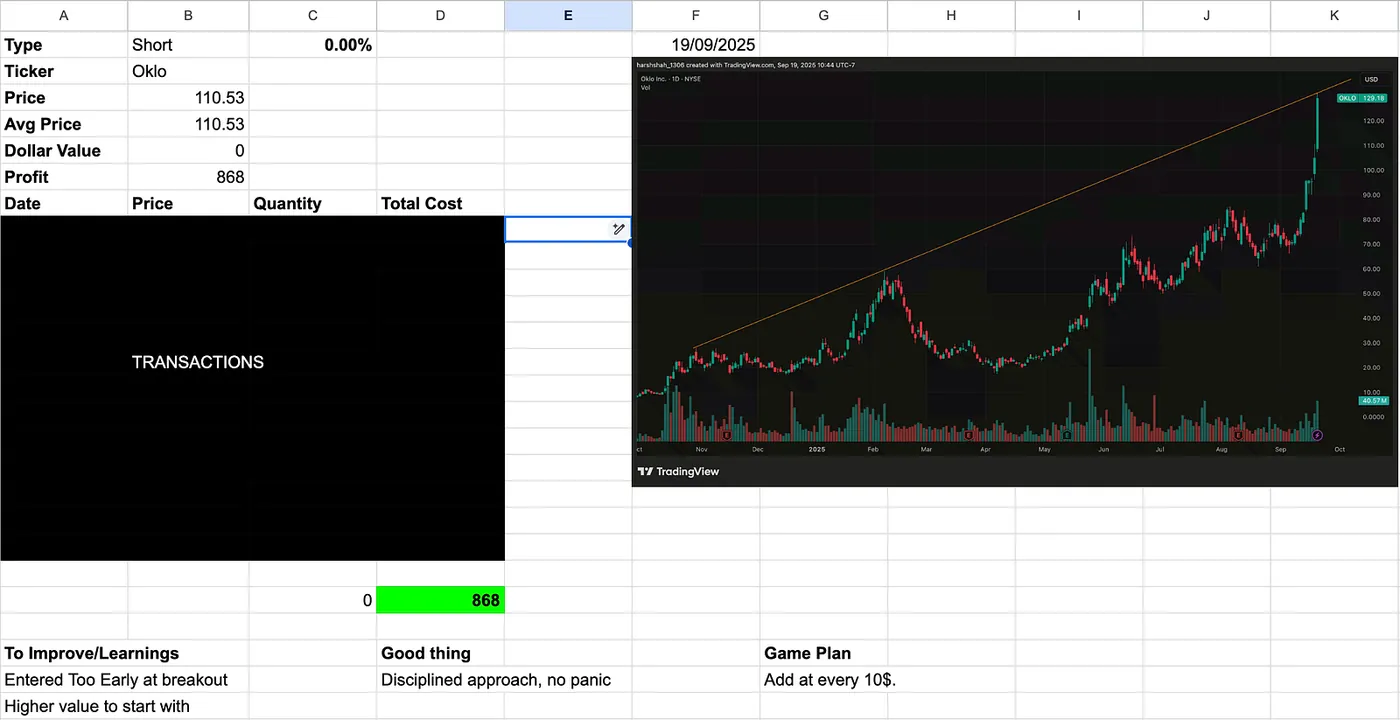Select column C header
Screen dimensions: 1400x720
(313, 15)
